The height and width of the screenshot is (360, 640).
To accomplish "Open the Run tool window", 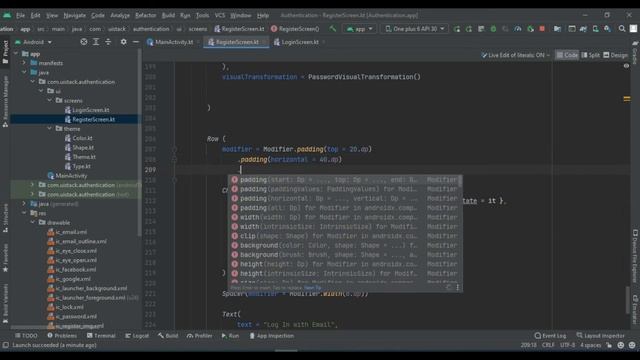I will point(230,336).
